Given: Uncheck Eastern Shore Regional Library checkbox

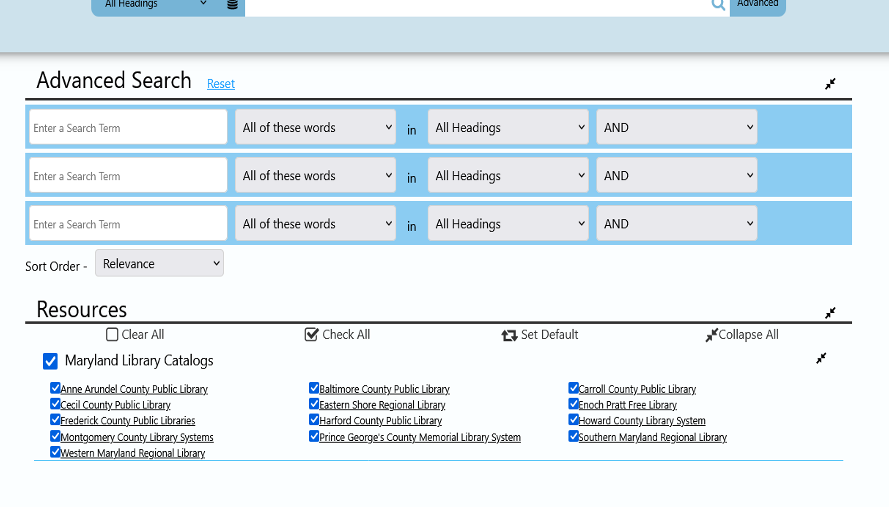Looking at the screenshot, I should click(x=314, y=404).
